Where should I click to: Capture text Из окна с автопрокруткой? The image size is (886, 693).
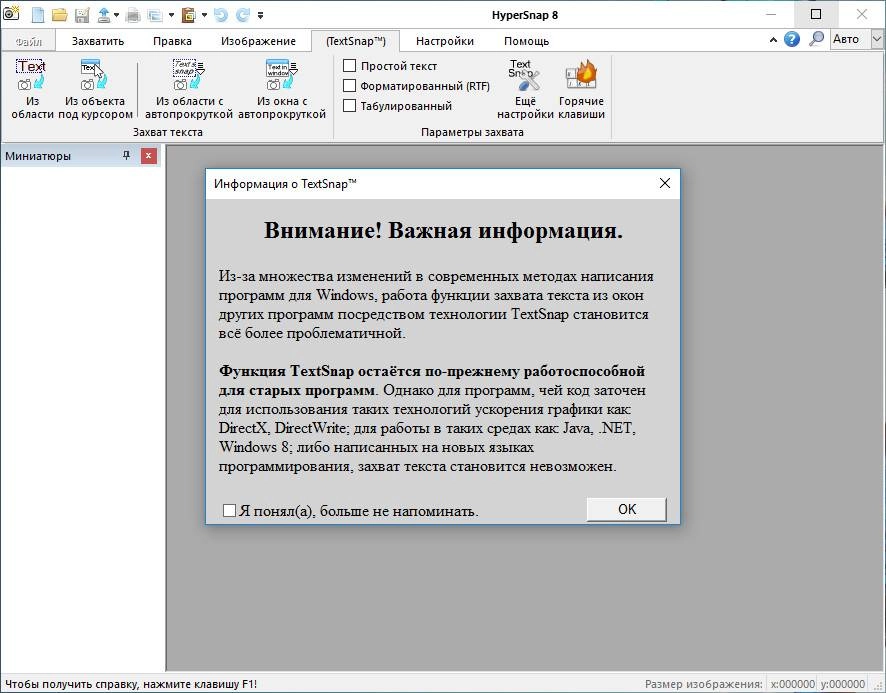[x=282, y=89]
